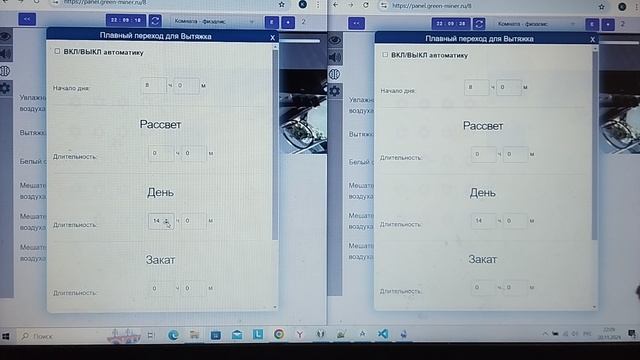Click scroll-down arrow in left dialog scrollbar
Viewport: 640px width, 360px height.
click(275, 307)
